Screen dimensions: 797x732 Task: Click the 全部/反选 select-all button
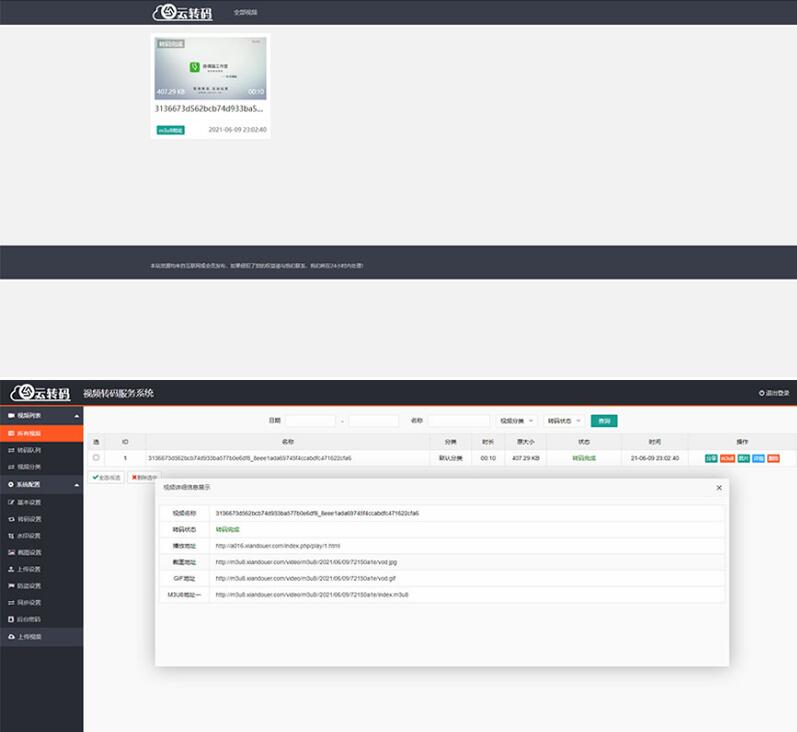click(106, 477)
